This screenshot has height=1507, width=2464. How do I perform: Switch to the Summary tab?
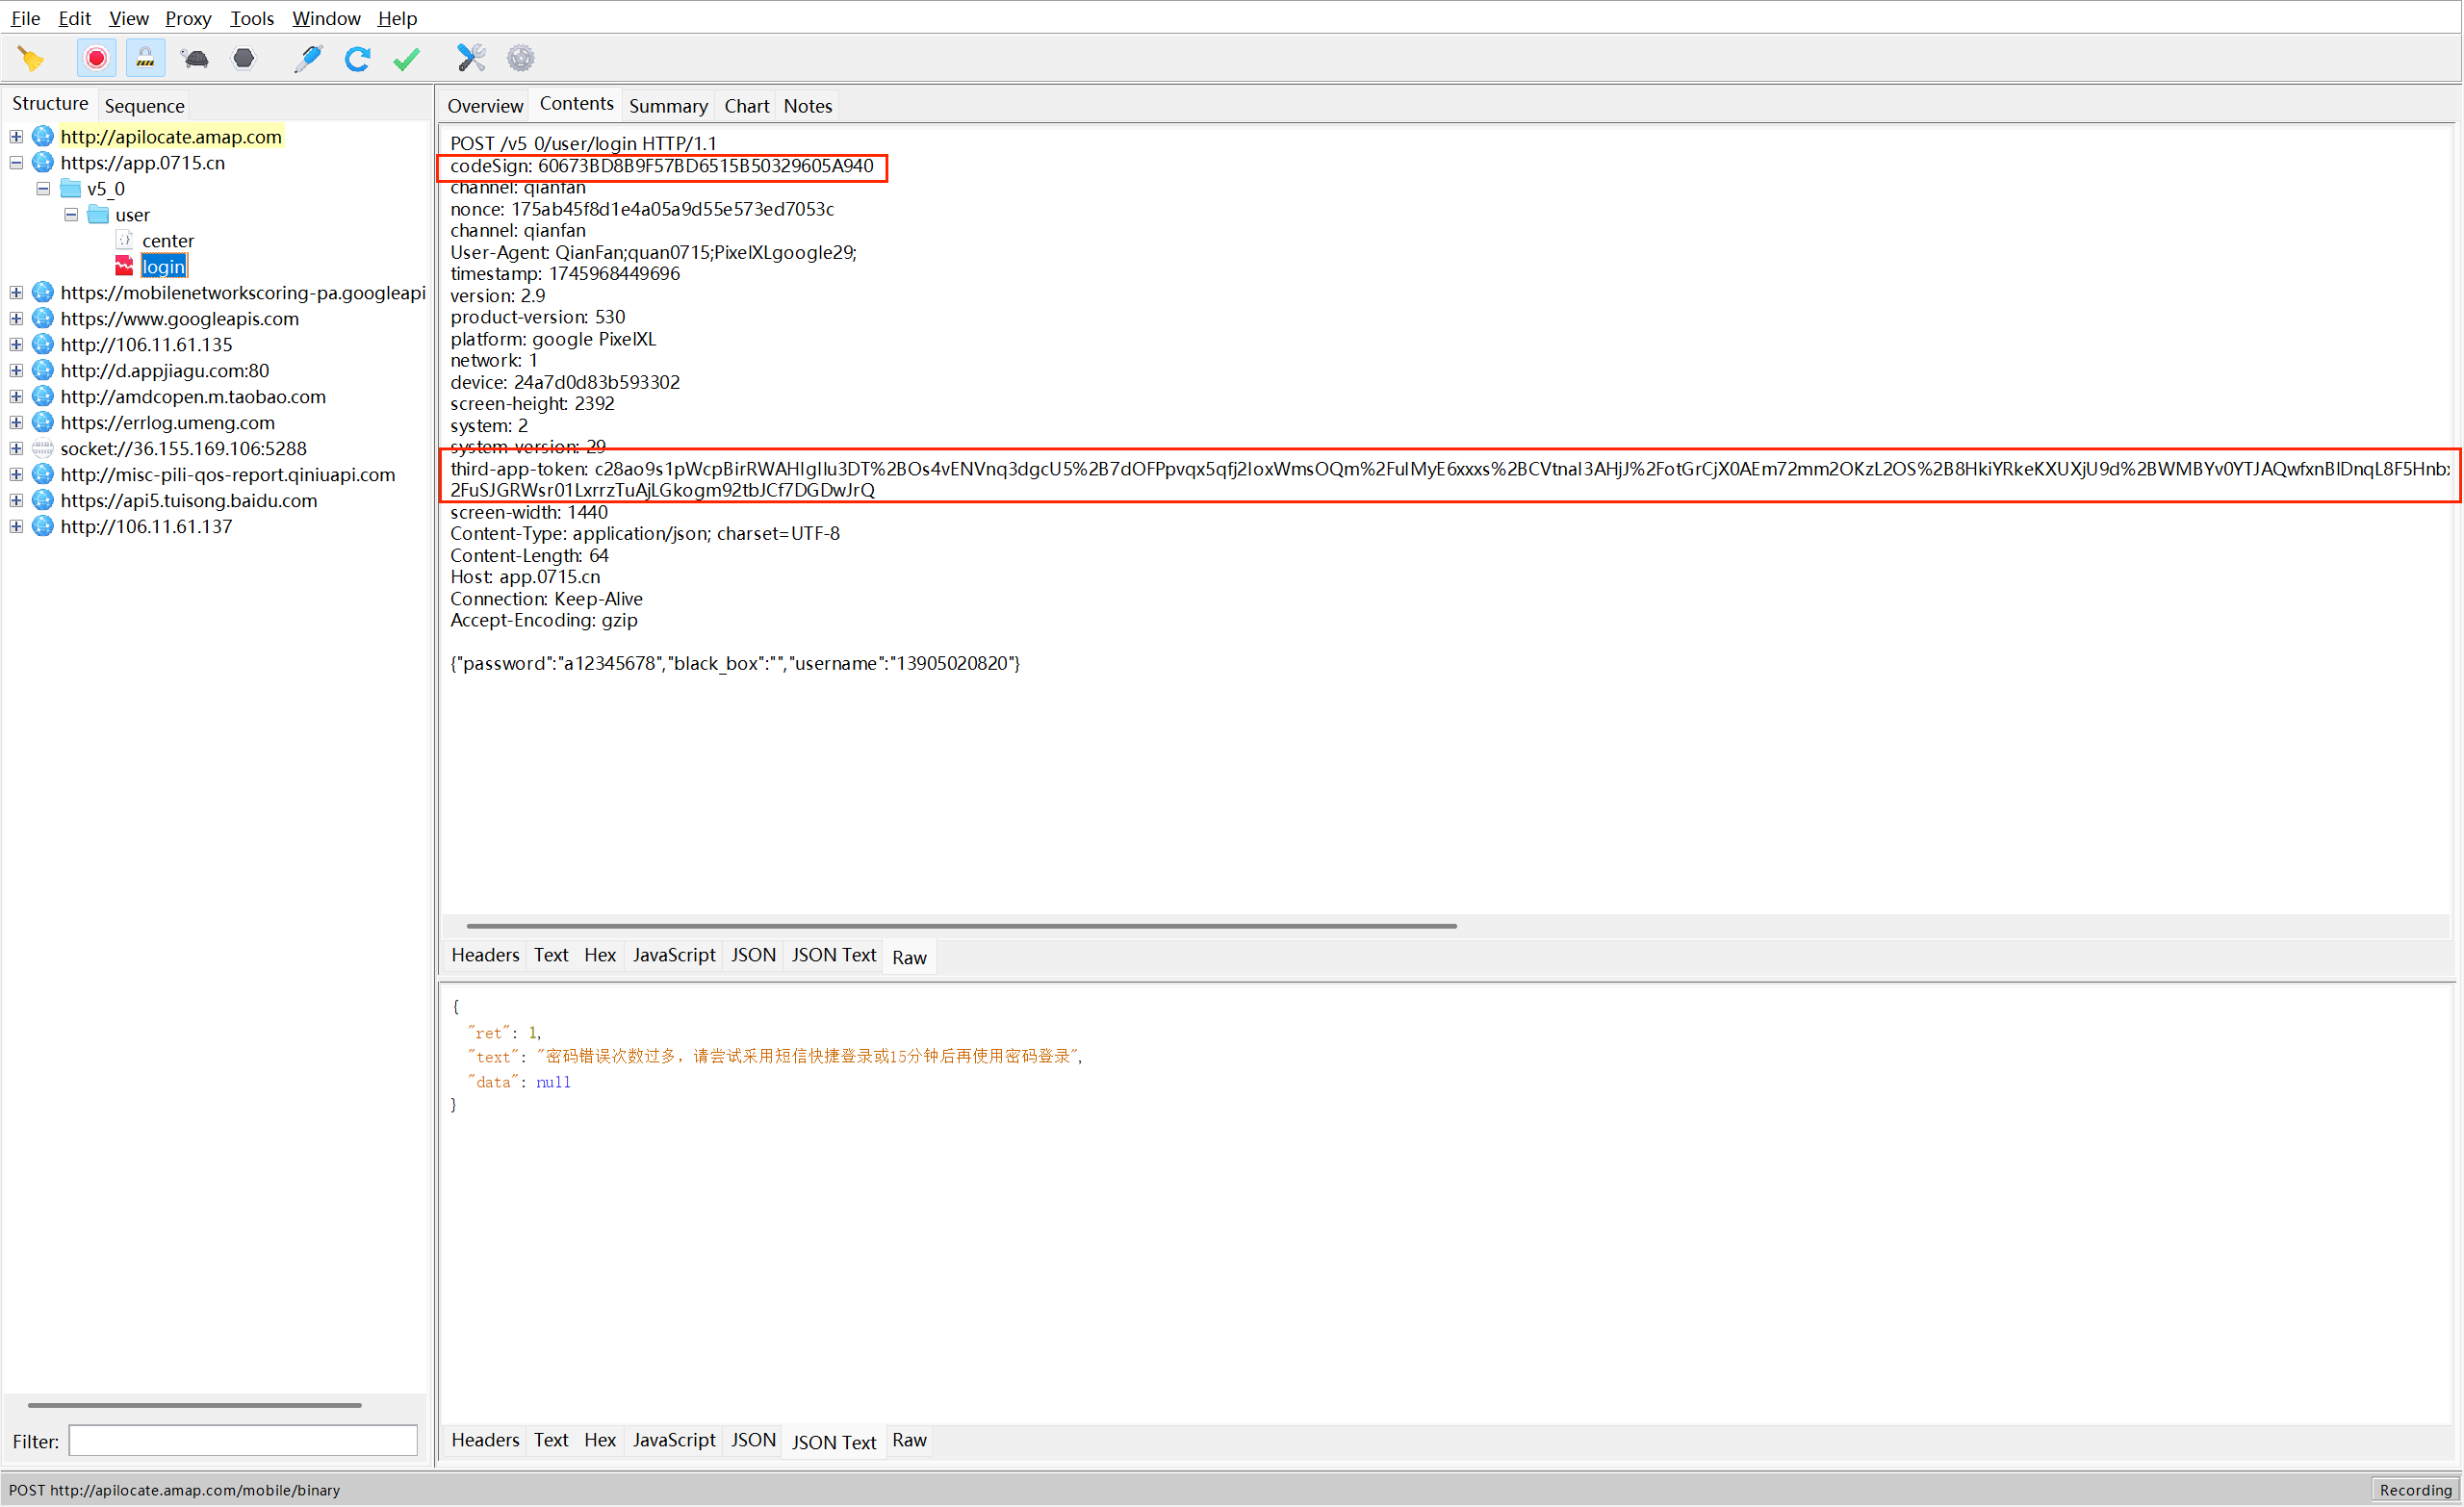click(x=667, y=106)
